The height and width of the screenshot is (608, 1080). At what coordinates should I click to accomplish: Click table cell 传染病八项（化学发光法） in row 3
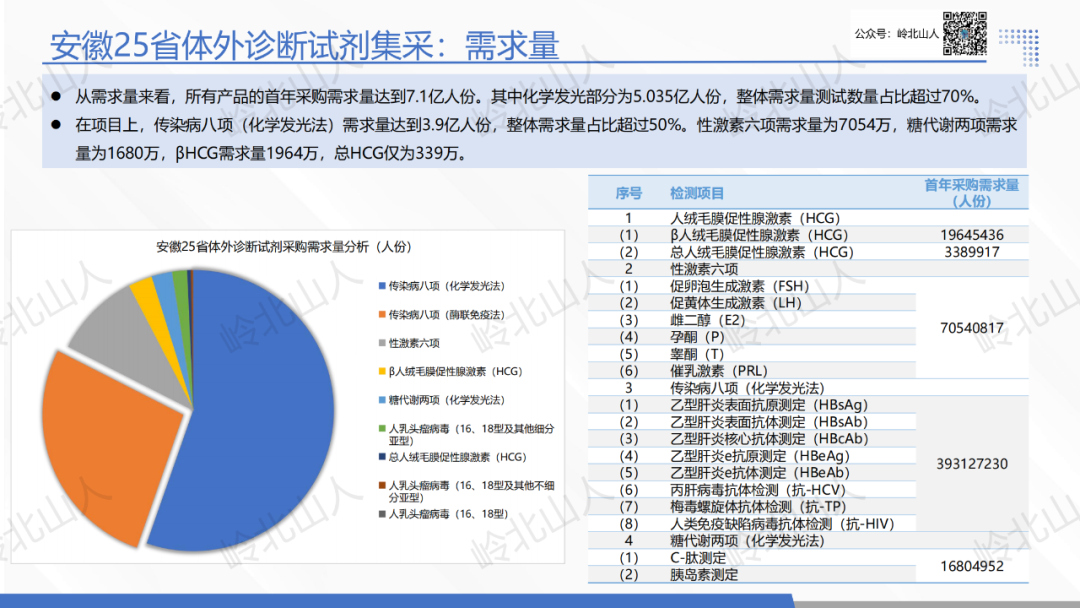[x=747, y=388]
